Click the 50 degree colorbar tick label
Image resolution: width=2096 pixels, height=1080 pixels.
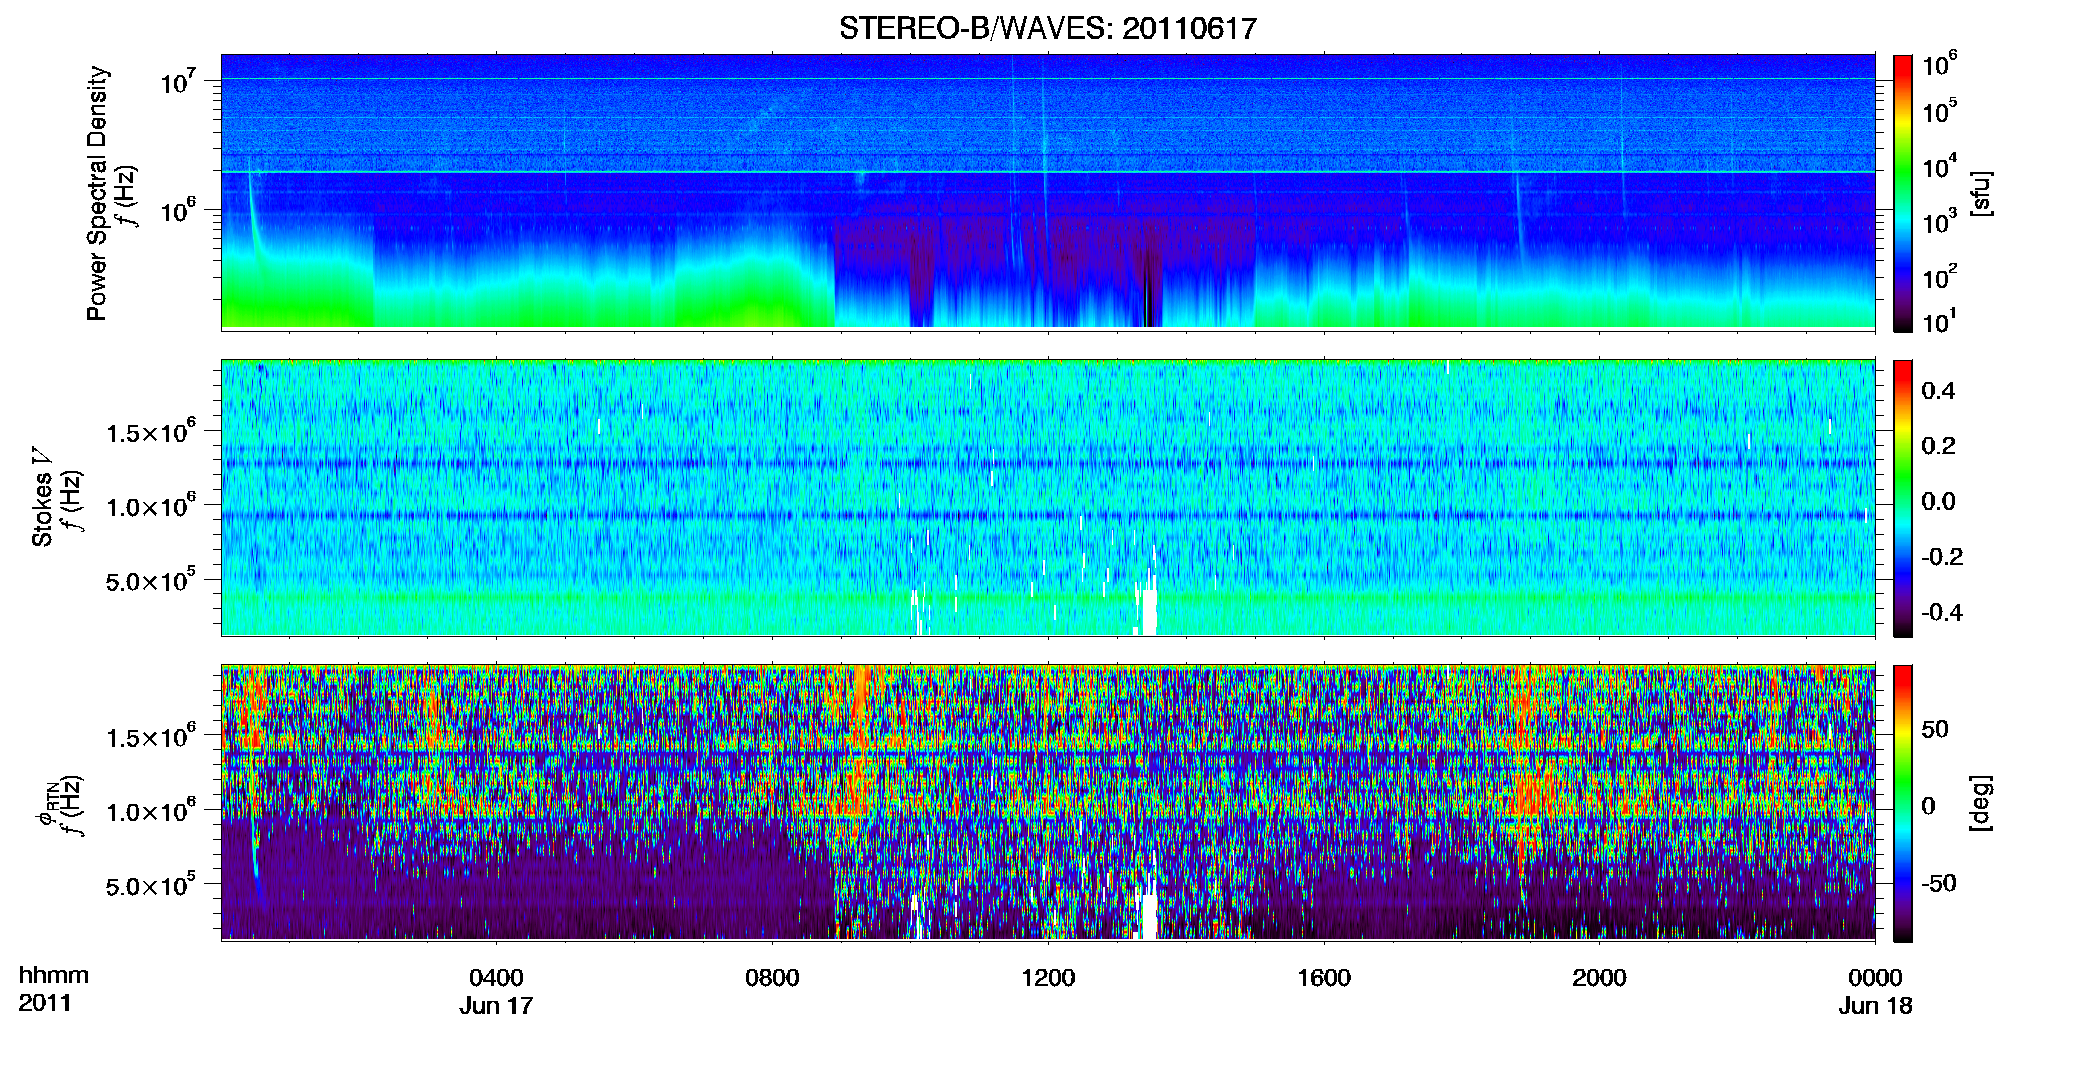coord(1935,729)
